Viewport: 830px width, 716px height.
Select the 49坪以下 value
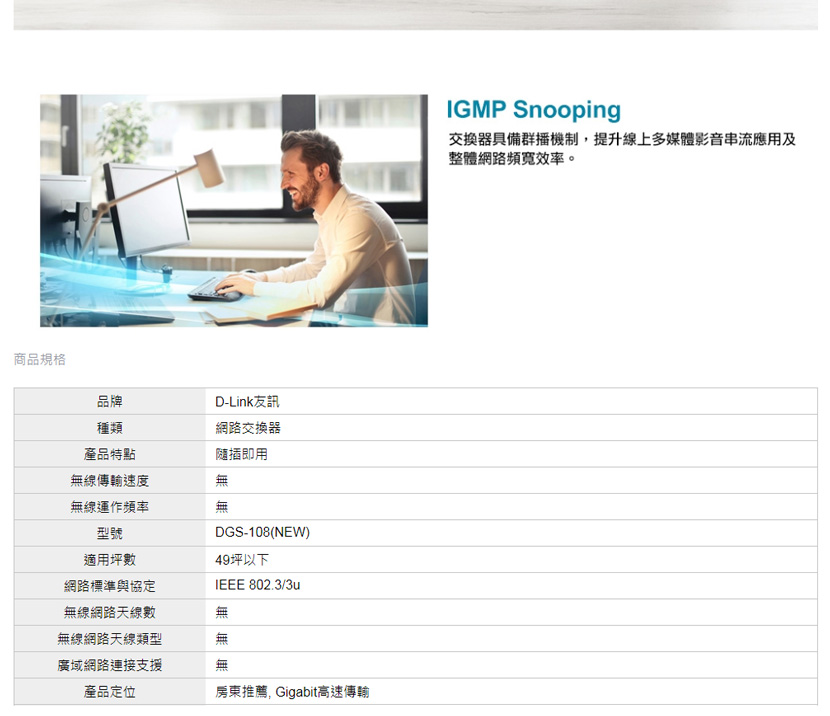[242, 560]
